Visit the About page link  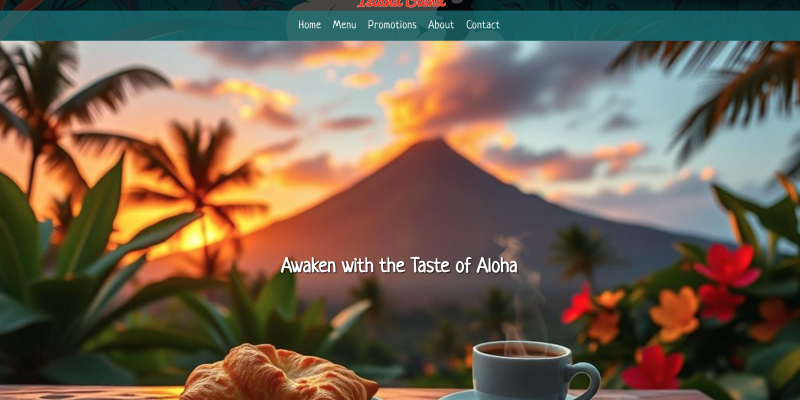[441, 24]
